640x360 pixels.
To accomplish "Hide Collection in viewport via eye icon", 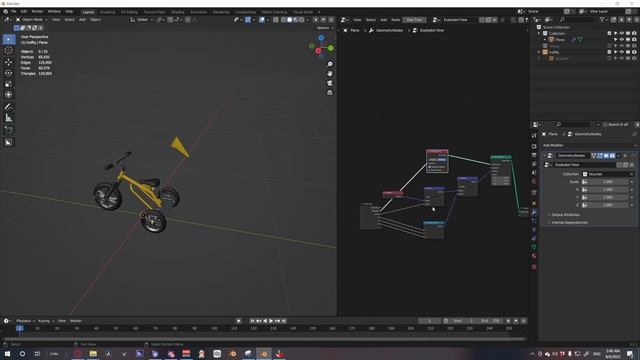I will point(622,33).
